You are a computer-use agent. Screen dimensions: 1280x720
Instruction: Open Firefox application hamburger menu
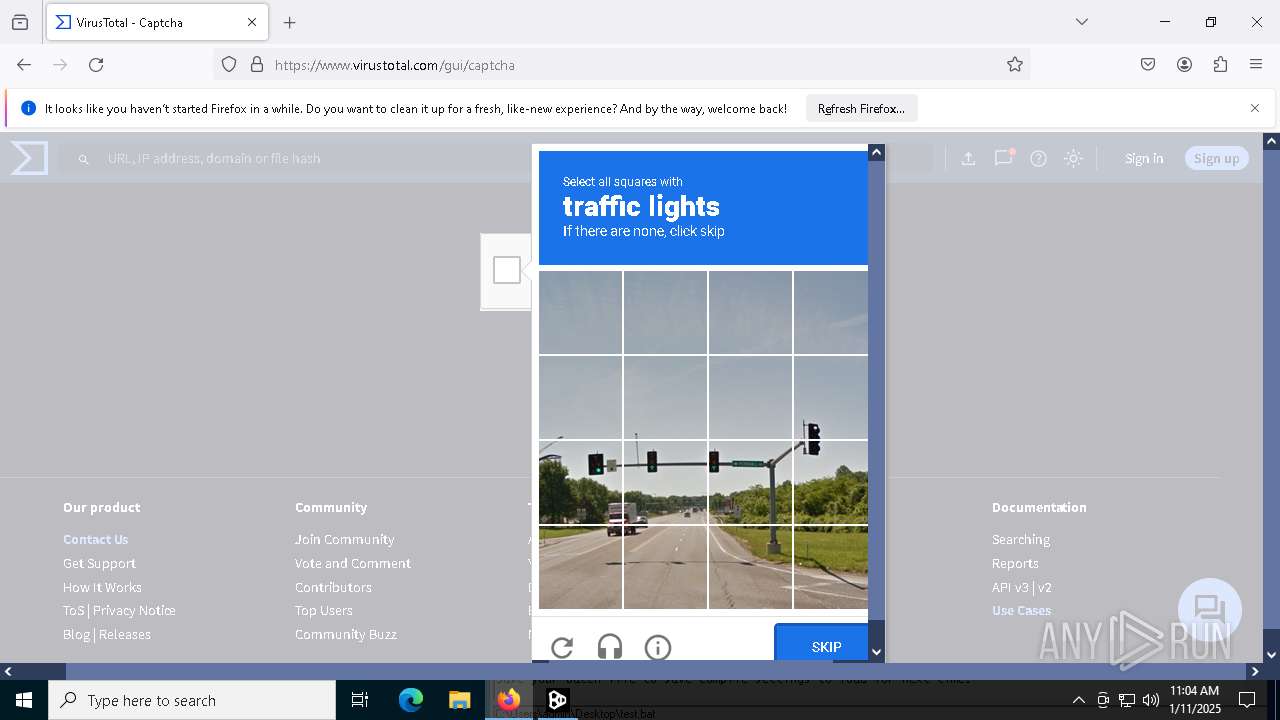(1256, 65)
